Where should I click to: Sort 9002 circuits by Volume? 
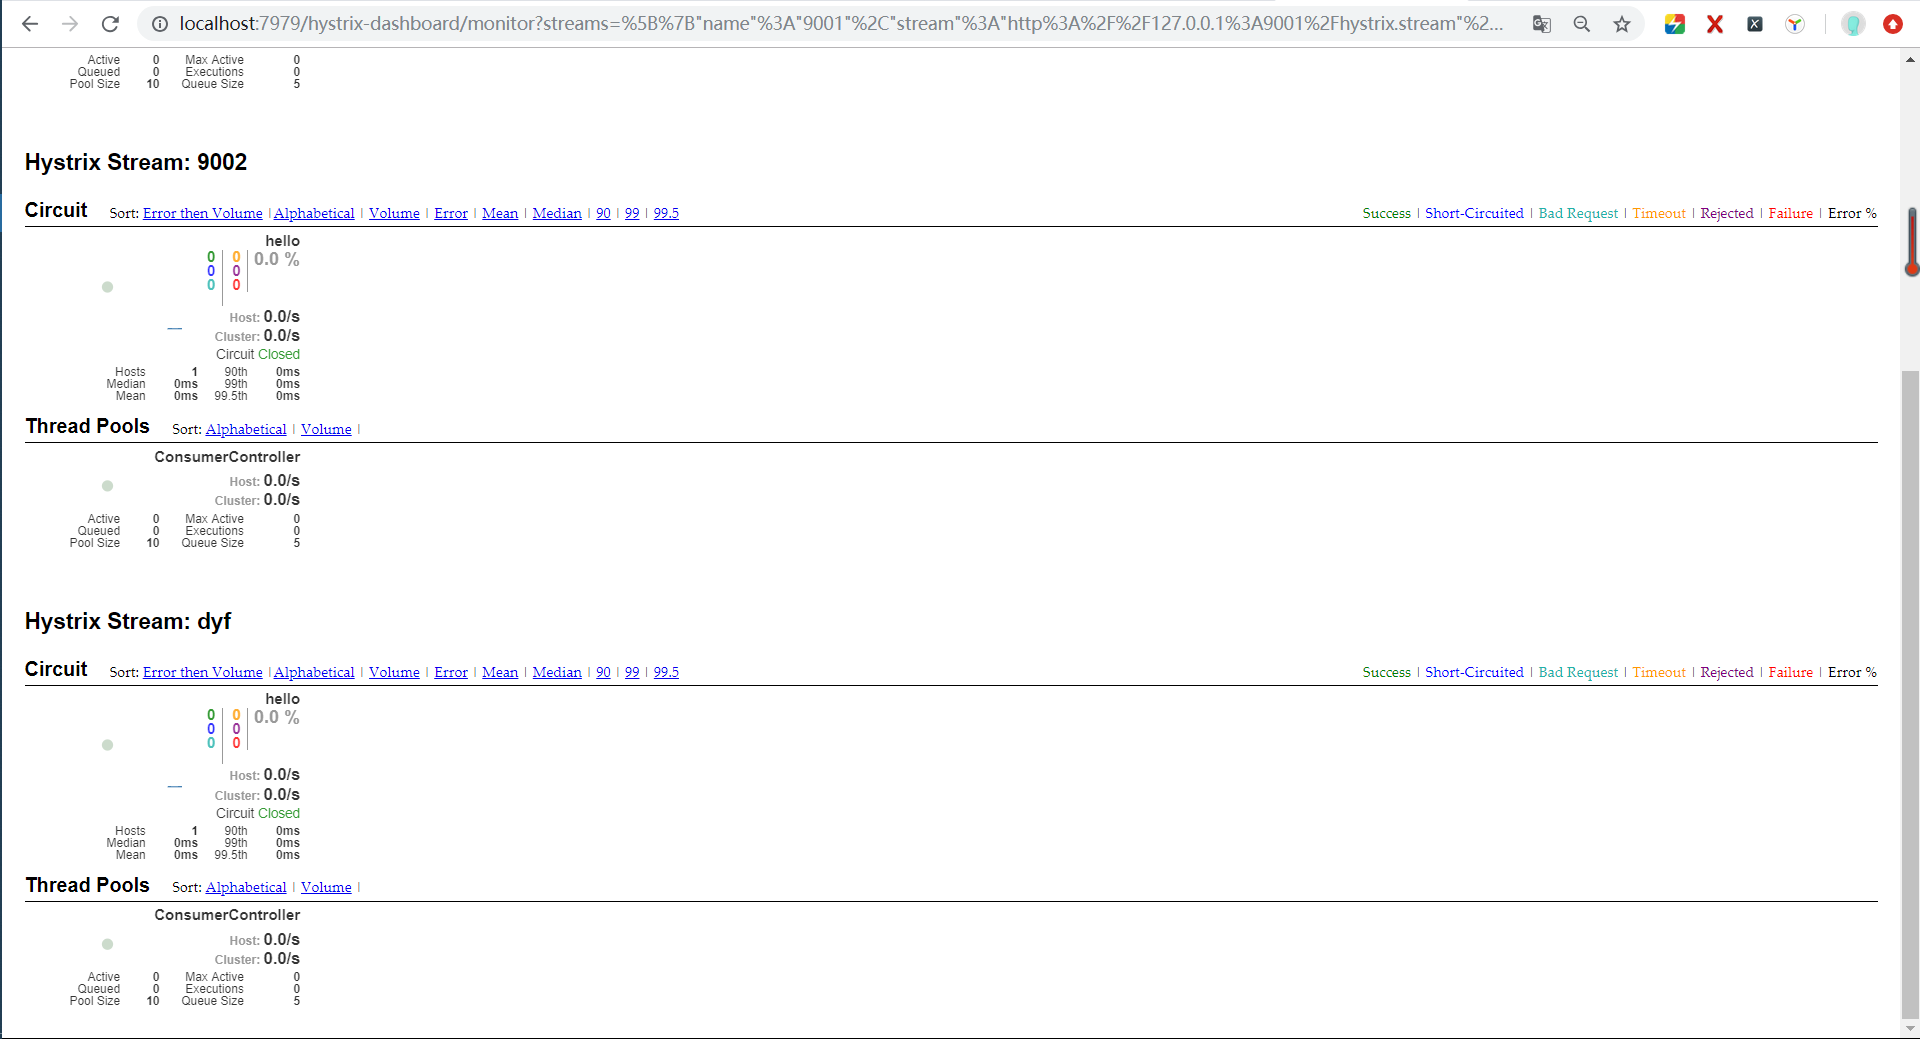(394, 213)
